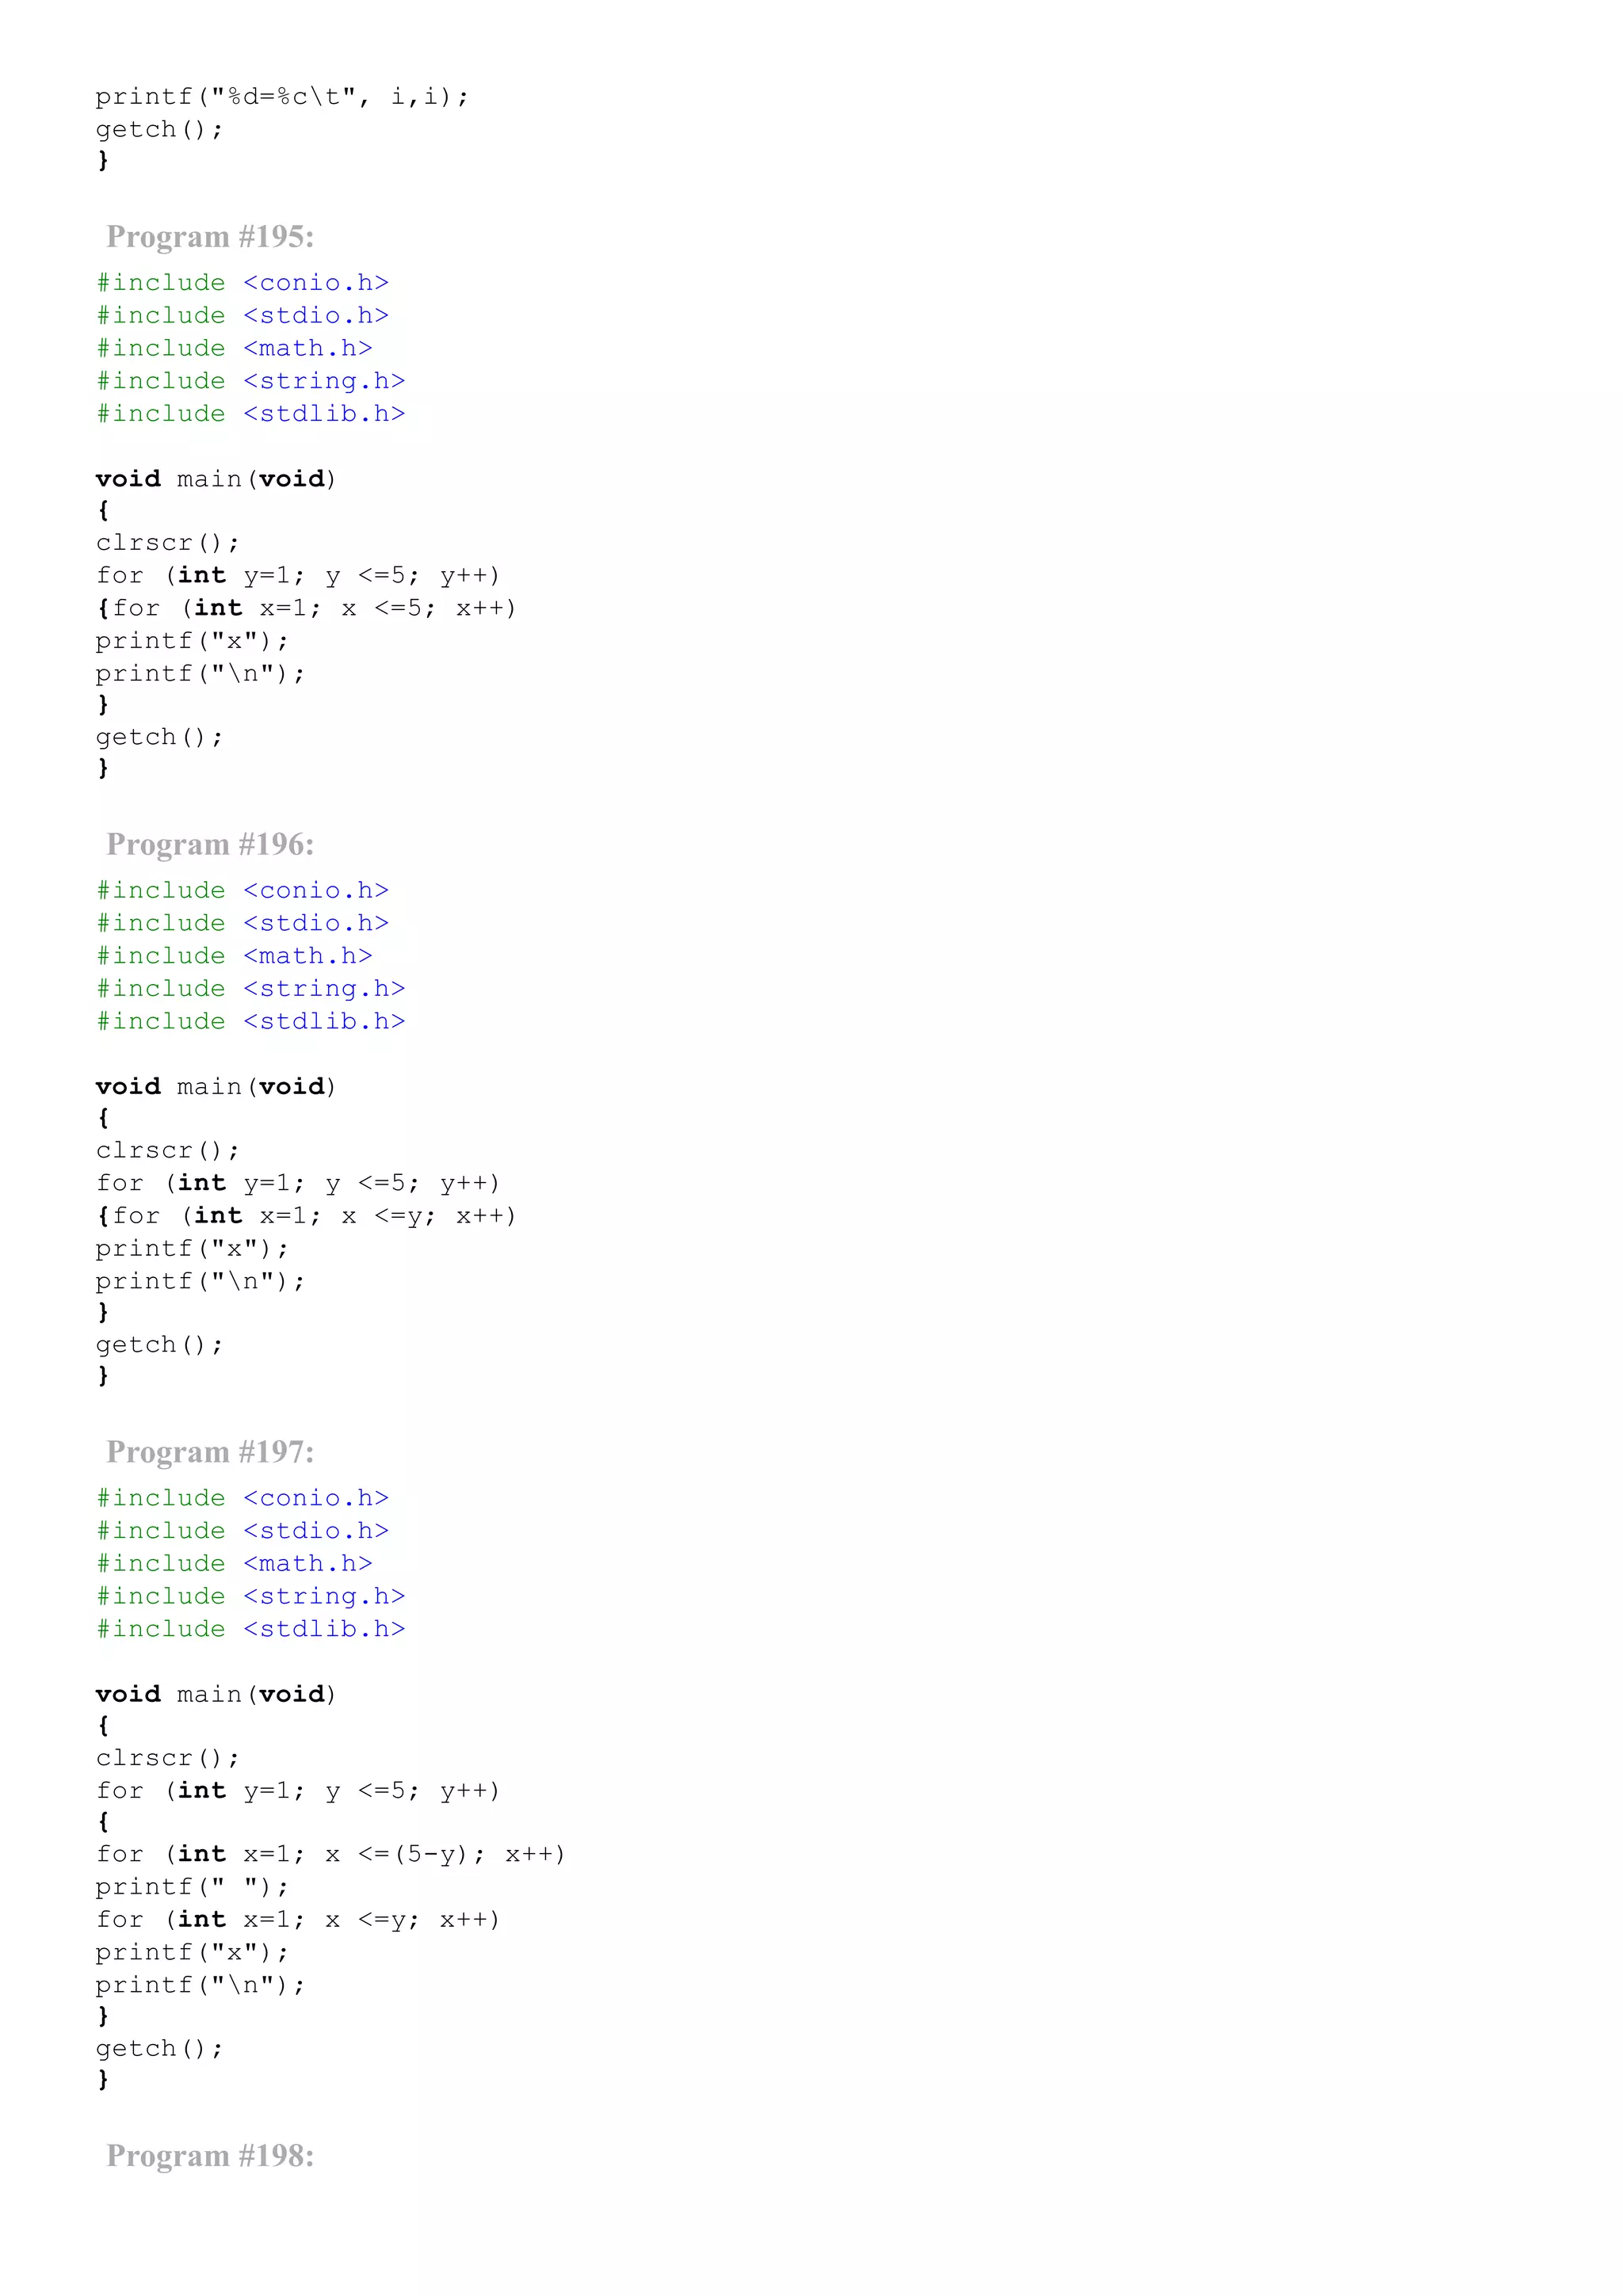The width and height of the screenshot is (1623, 2296).
Task: Click the printf(" "); space-printing line
Action: pos(192,1888)
